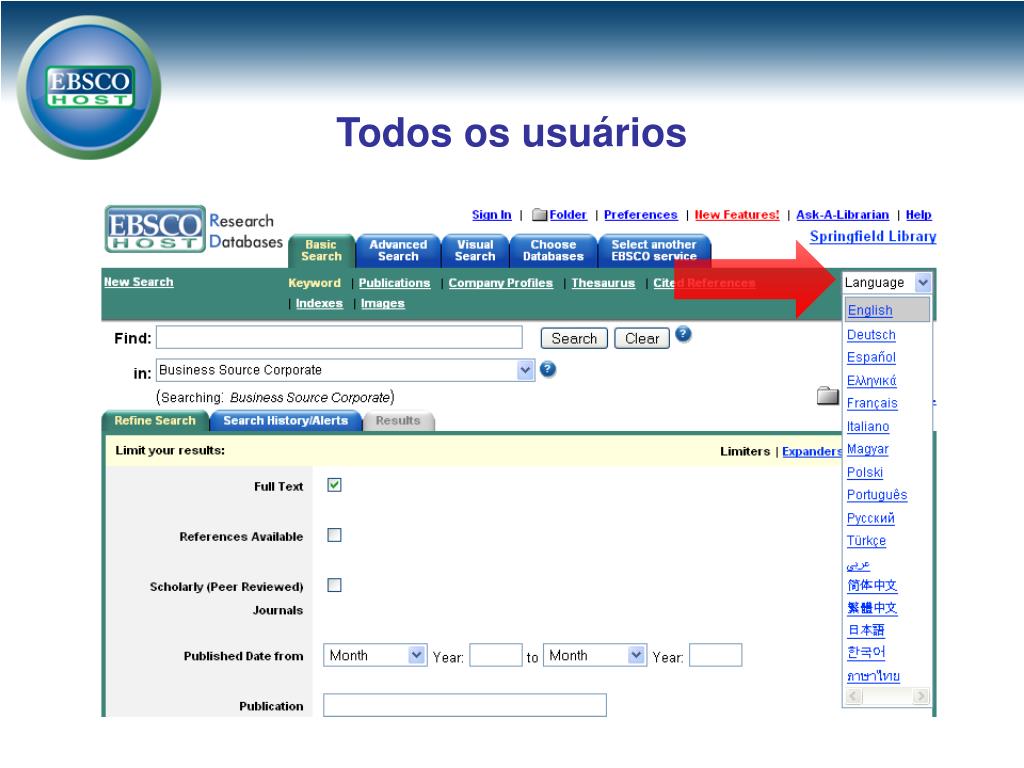Click the ending Year input field
The width and height of the screenshot is (1024, 768).
[715, 655]
